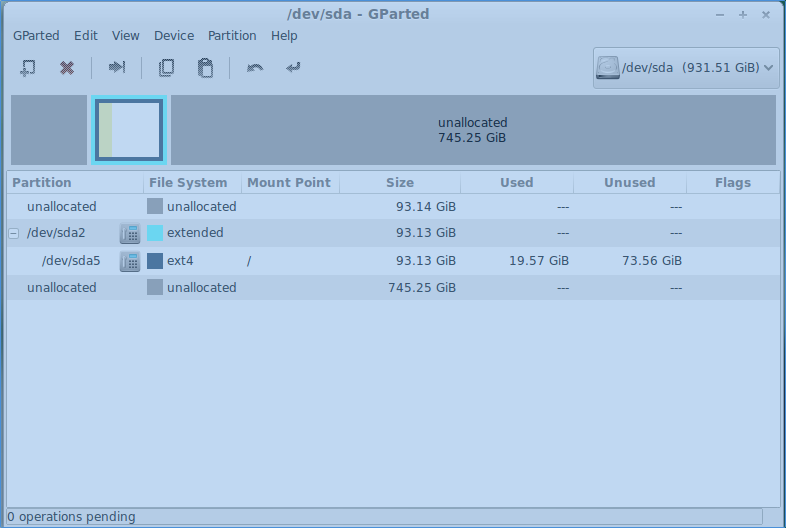Click the ext4 file system label
The height and width of the screenshot is (528, 786).
180,261
